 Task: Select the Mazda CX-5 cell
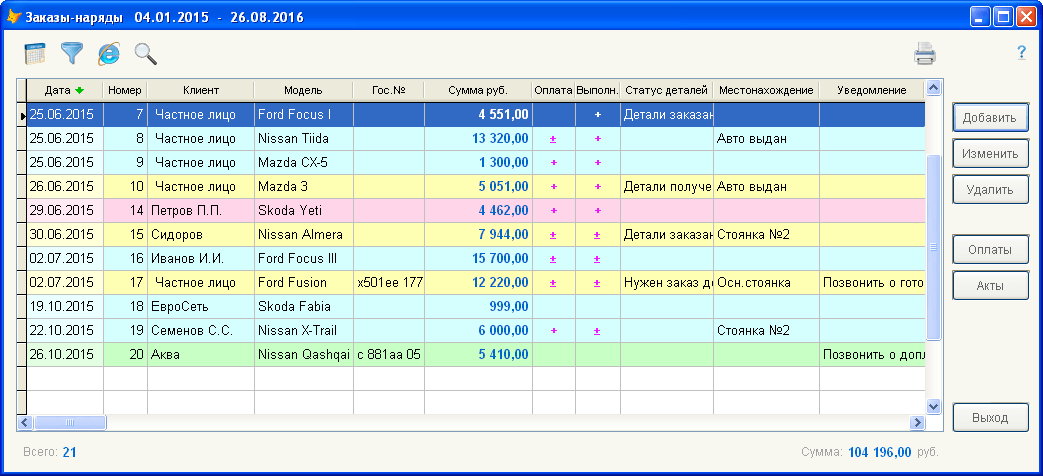pos(303,163)
